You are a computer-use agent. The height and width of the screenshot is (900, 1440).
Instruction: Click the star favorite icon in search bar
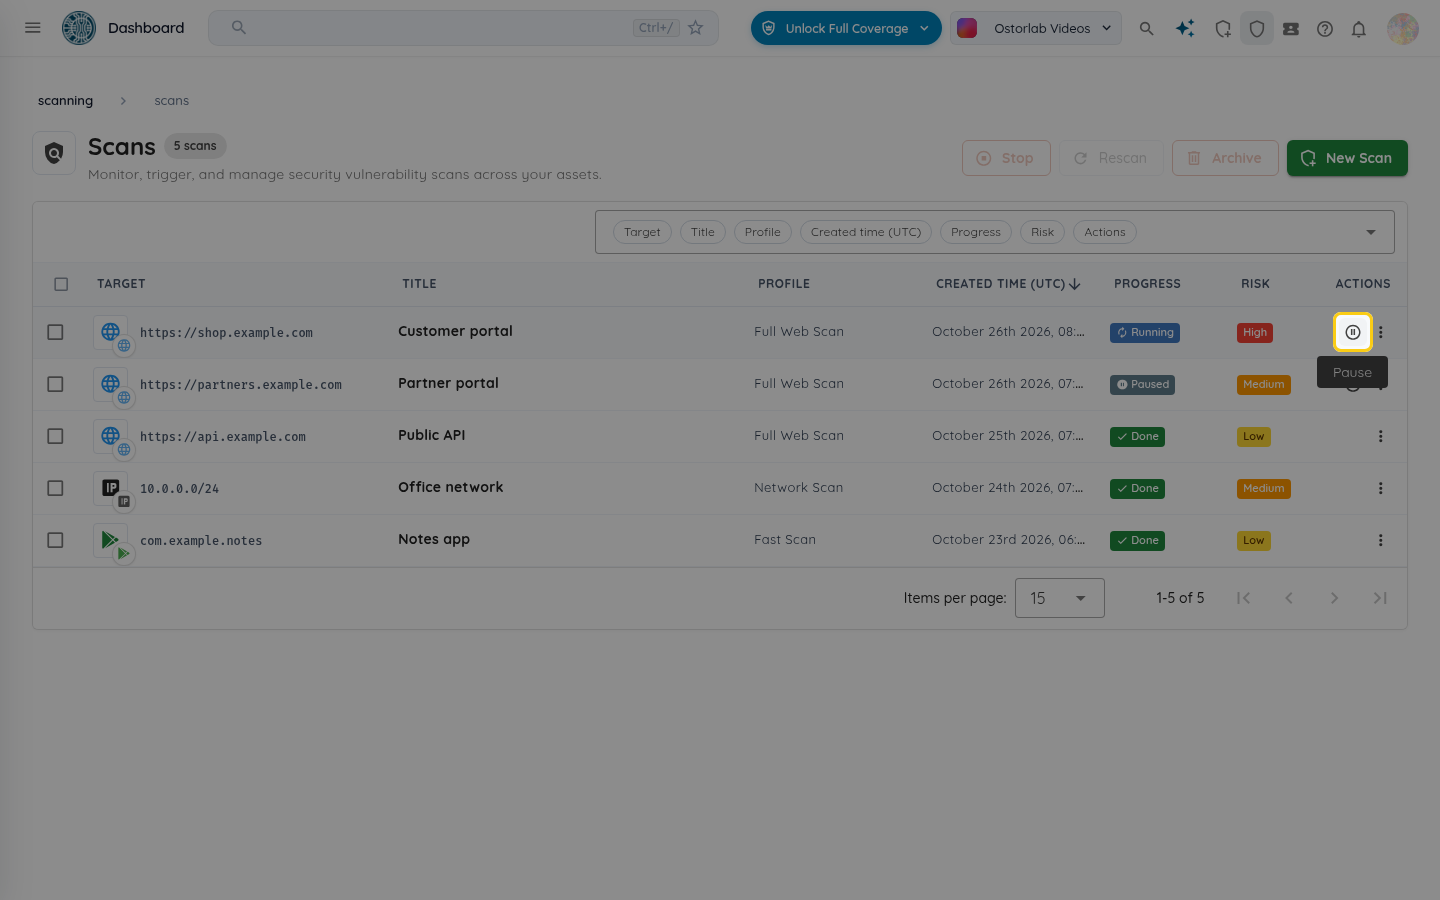[x=696, y=28]
